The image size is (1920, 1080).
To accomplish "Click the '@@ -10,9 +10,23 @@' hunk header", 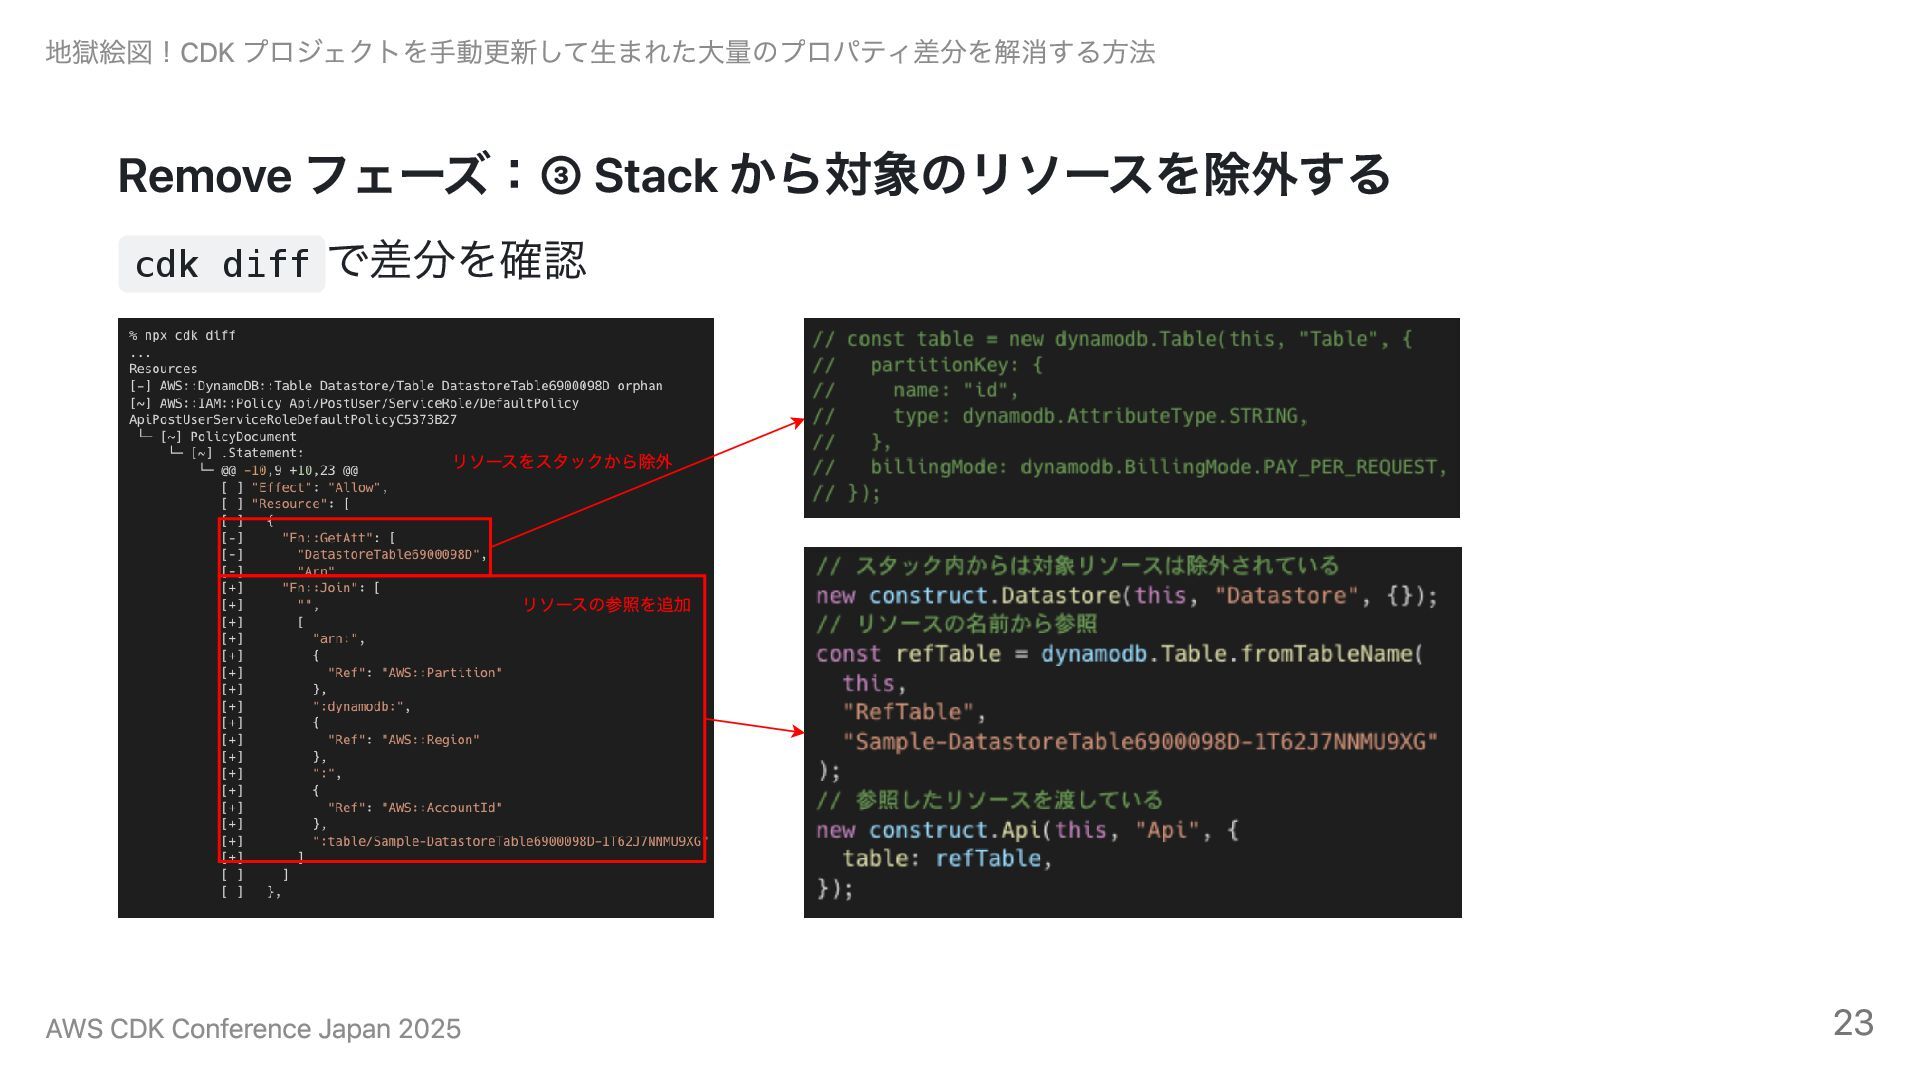I will pos(289,470).
